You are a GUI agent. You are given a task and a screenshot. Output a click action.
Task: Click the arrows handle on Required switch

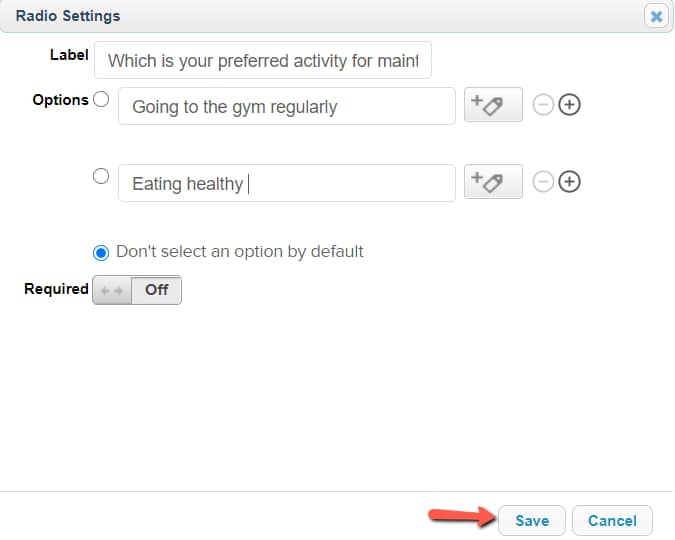click(x=112, y=291)
